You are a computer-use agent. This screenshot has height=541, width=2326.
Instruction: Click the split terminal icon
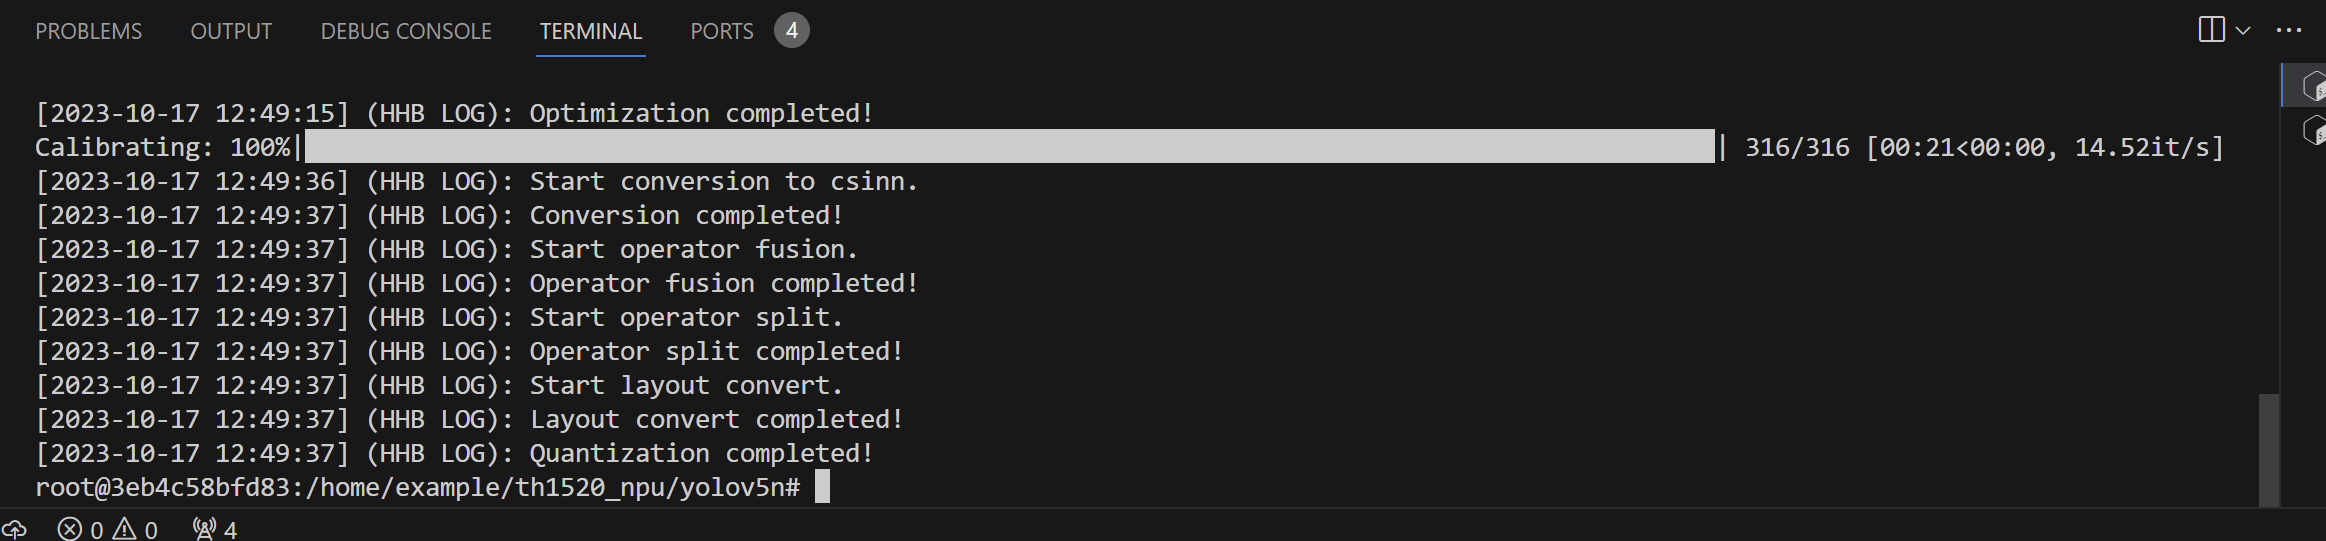2210,30
